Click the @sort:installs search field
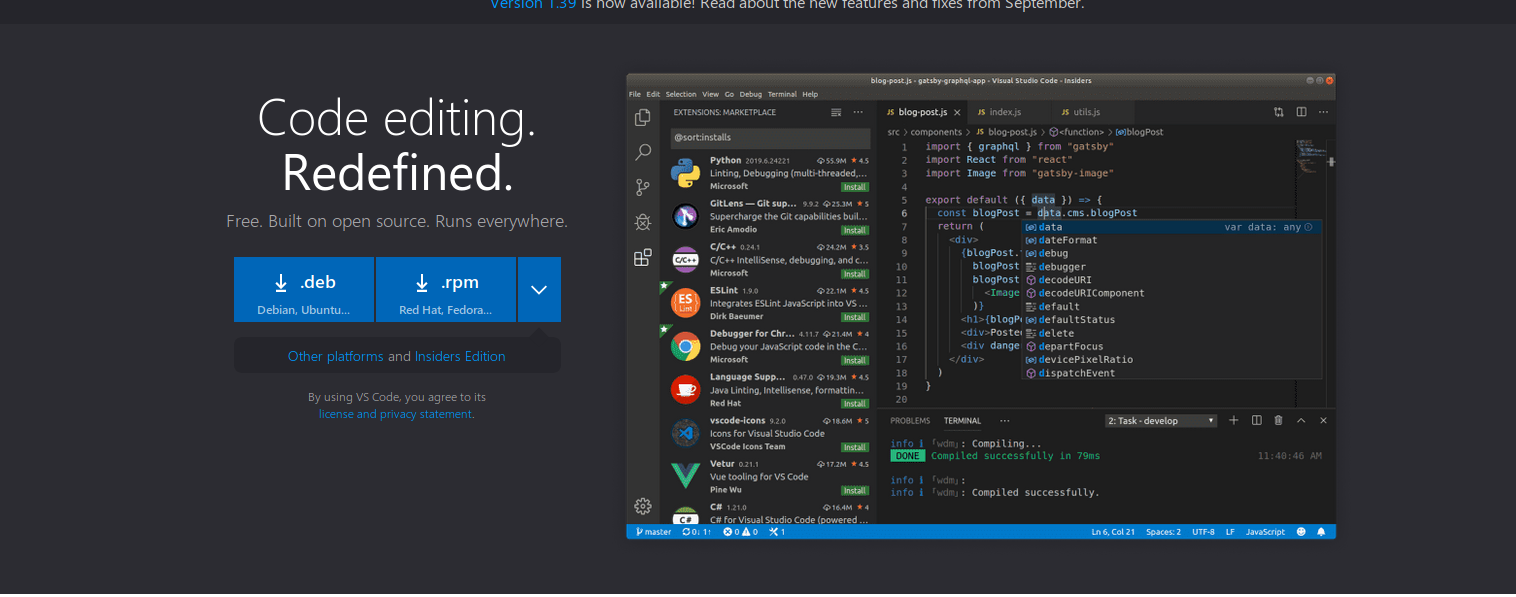 coord(770,137)
